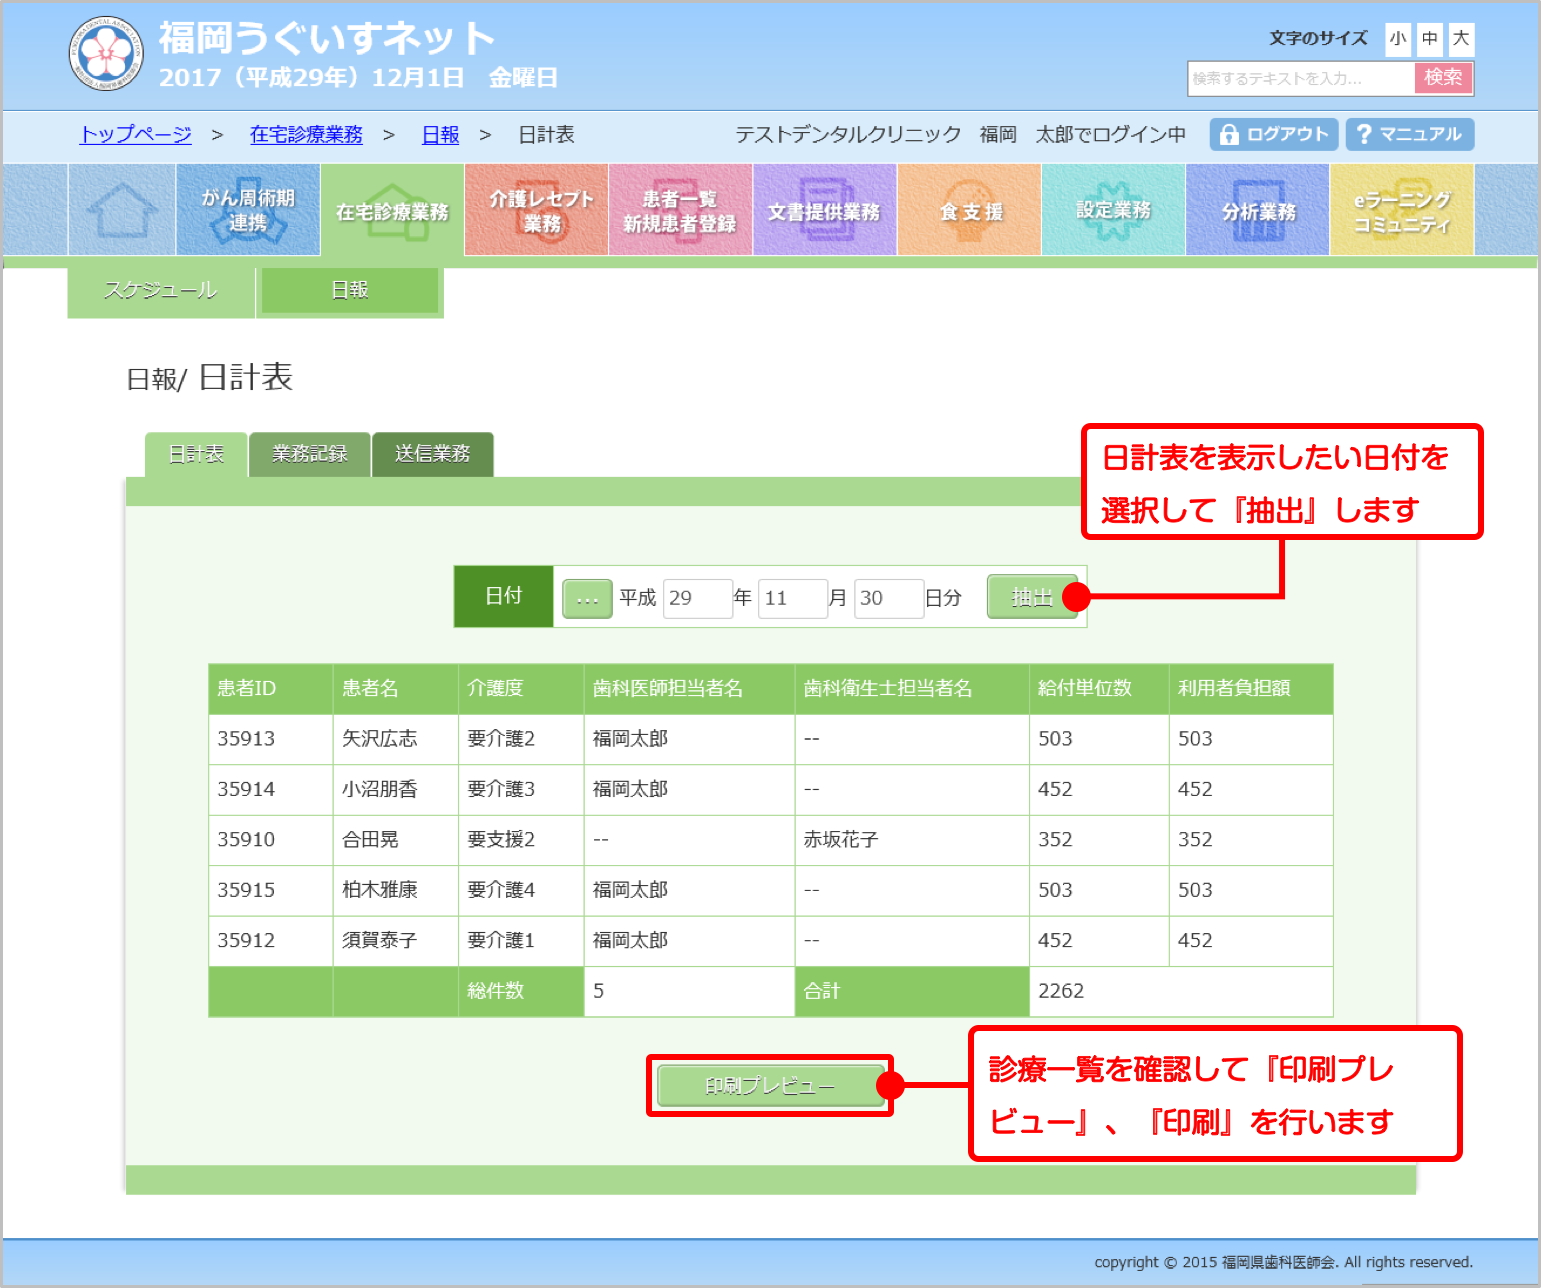Open the スケジュール submenu
The height and width of the screenshot is (1288, 1541).
pos(161,291)
